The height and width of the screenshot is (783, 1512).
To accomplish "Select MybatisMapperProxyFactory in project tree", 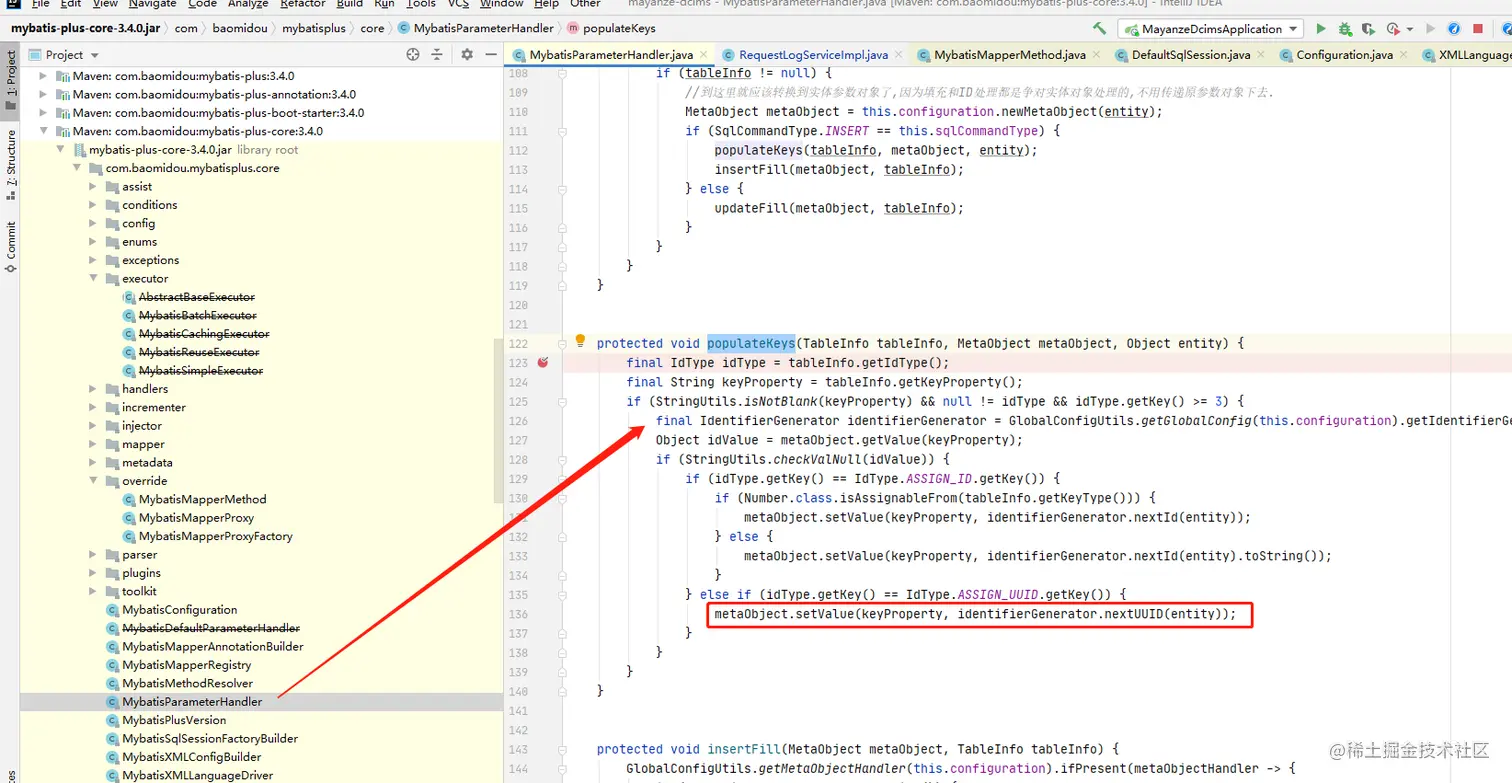I will click(x=215, y=536).
